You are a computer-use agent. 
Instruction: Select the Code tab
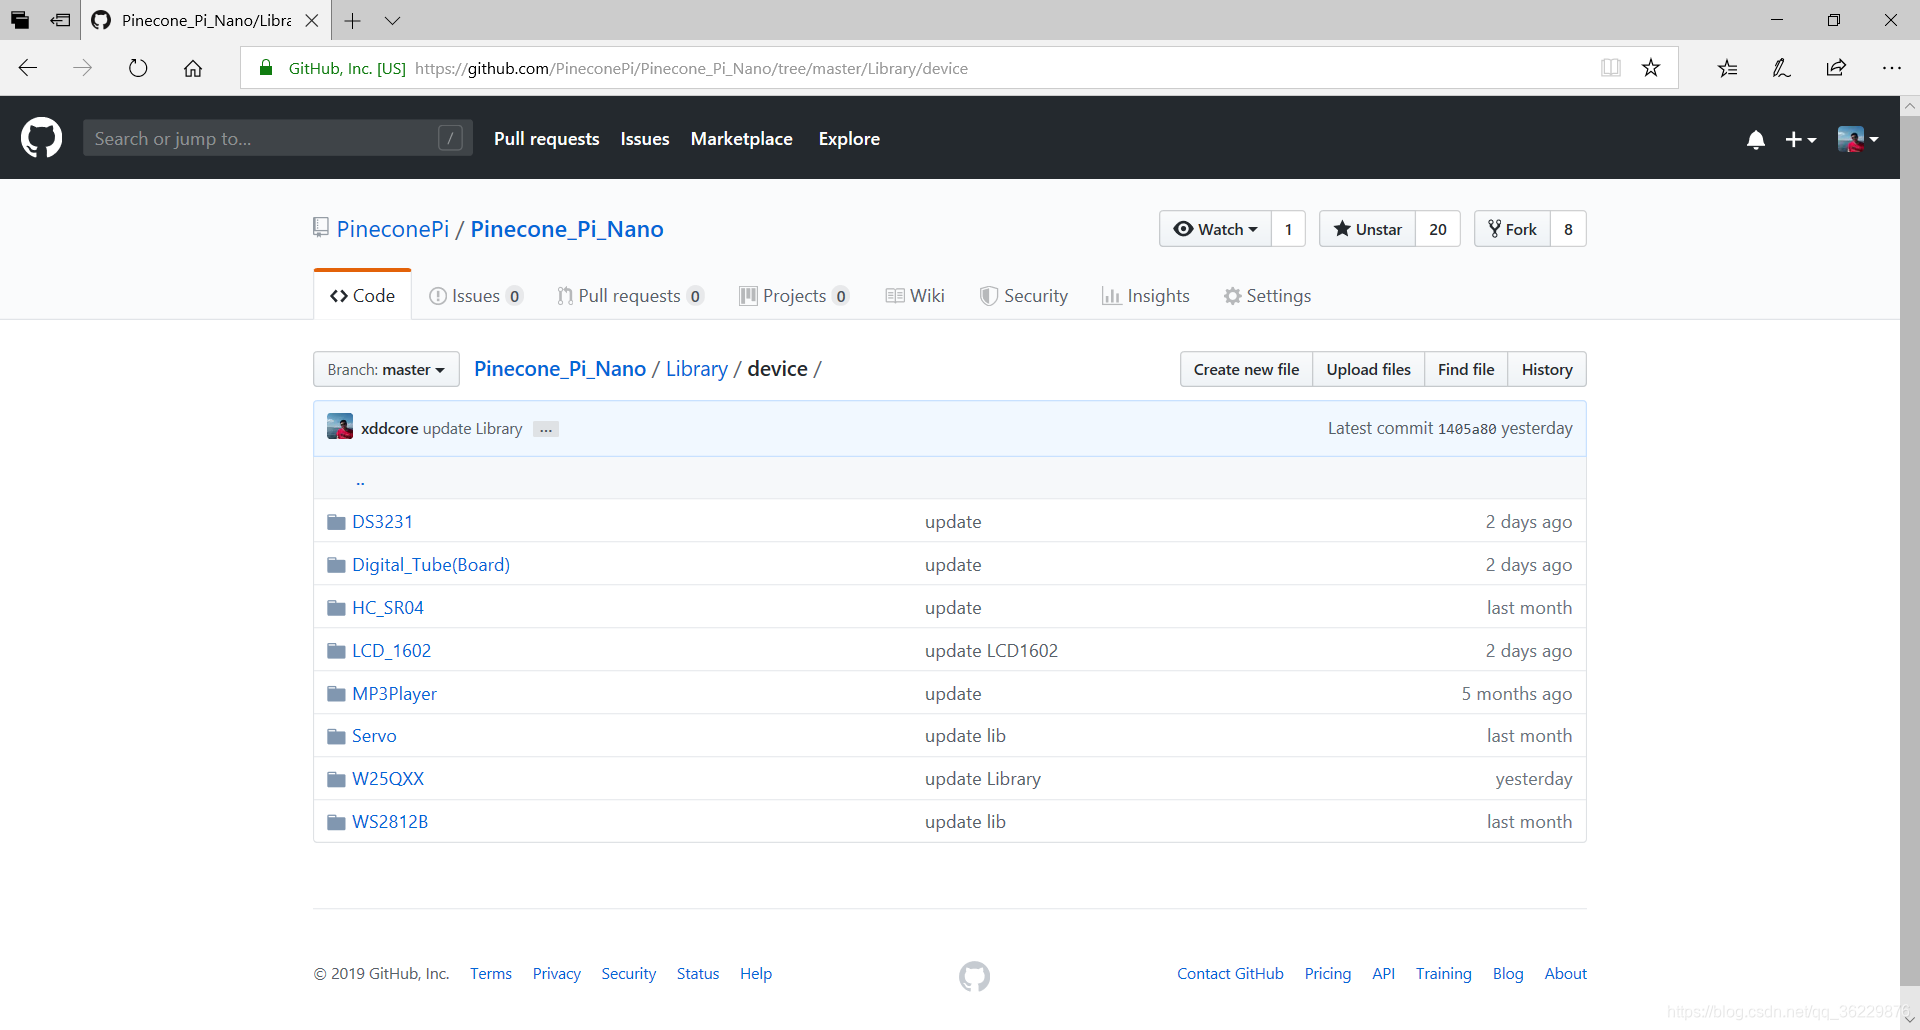tap(362, 295)
